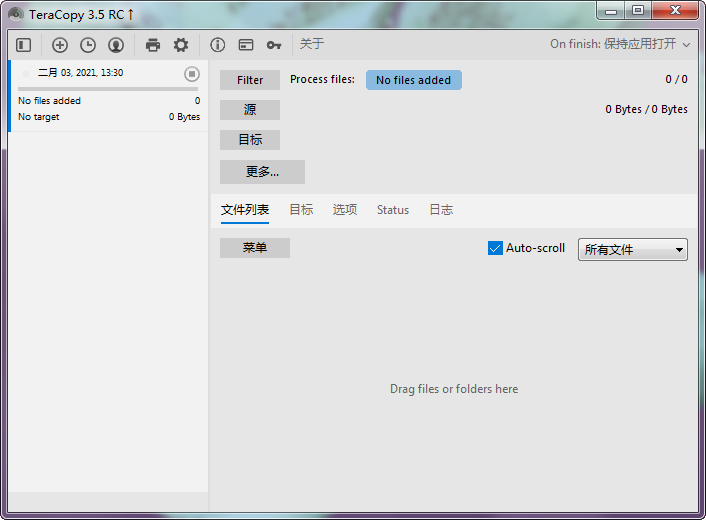Switch to the Status tab

(x=393, y=210)
